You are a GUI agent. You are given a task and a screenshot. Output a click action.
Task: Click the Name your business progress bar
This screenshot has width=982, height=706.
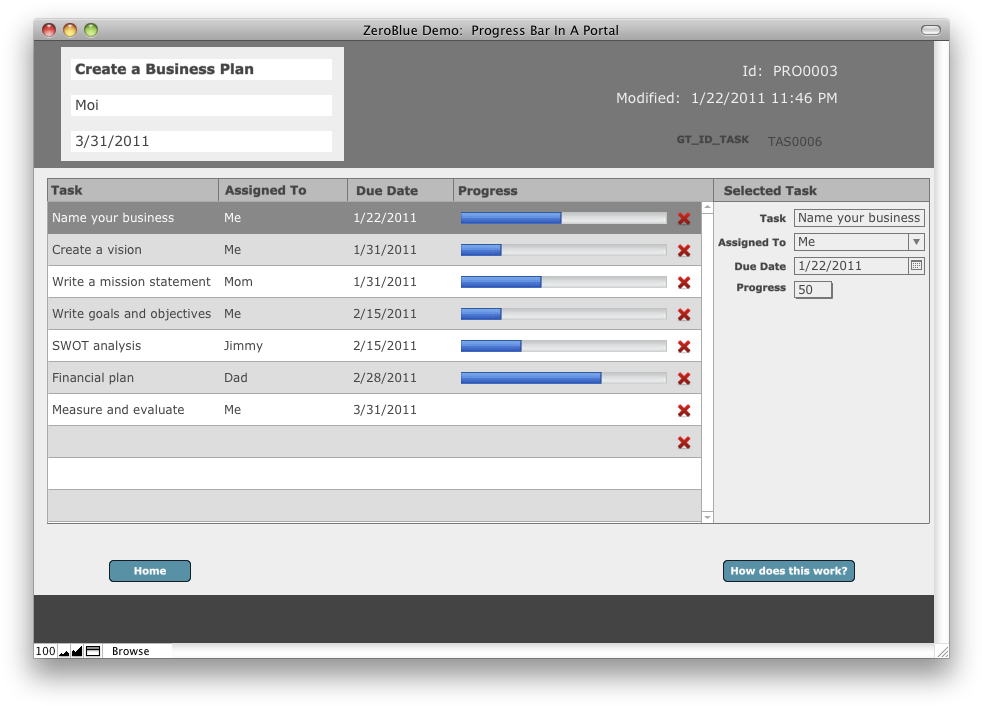[564, 218]
